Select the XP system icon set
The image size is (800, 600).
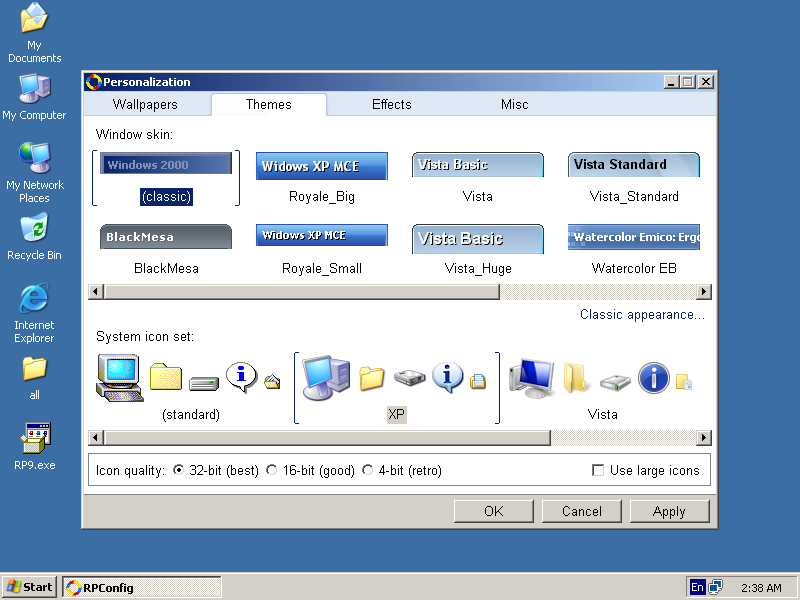[396, 388]
